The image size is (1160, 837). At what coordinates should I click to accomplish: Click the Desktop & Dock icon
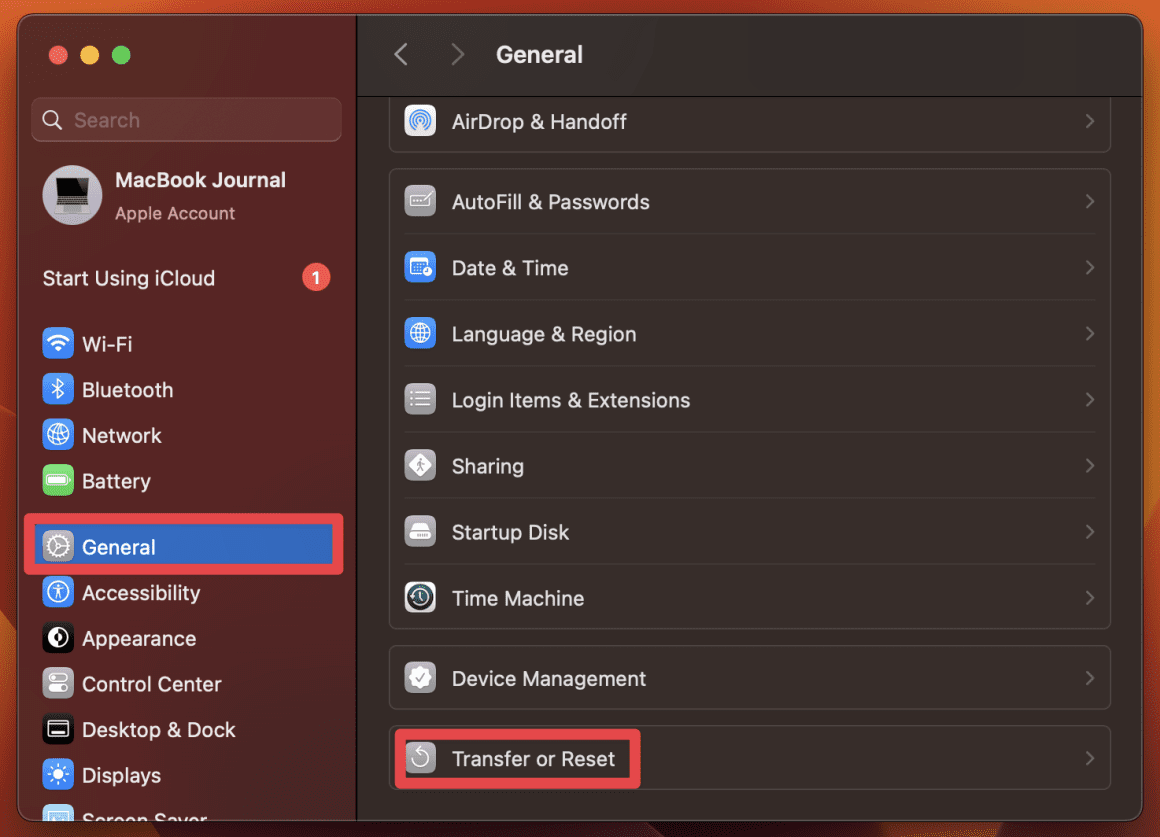pos(58,730)
